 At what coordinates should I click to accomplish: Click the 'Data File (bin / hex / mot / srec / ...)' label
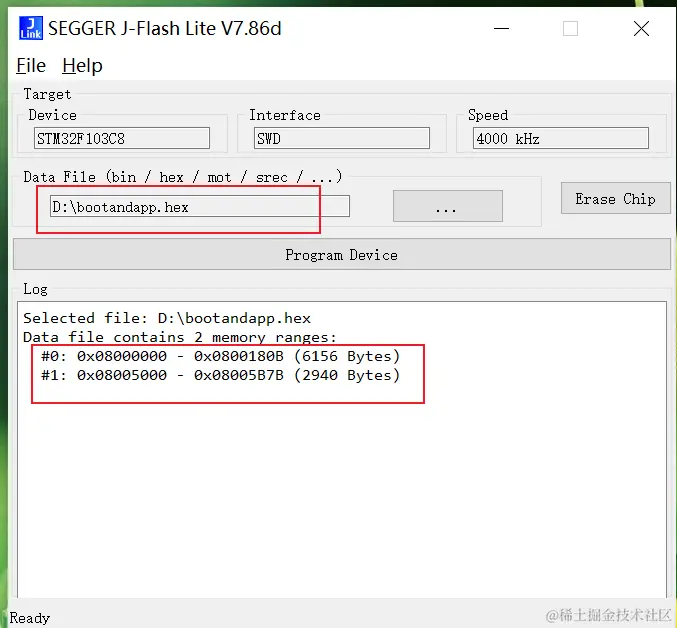[x=183, y=177]
